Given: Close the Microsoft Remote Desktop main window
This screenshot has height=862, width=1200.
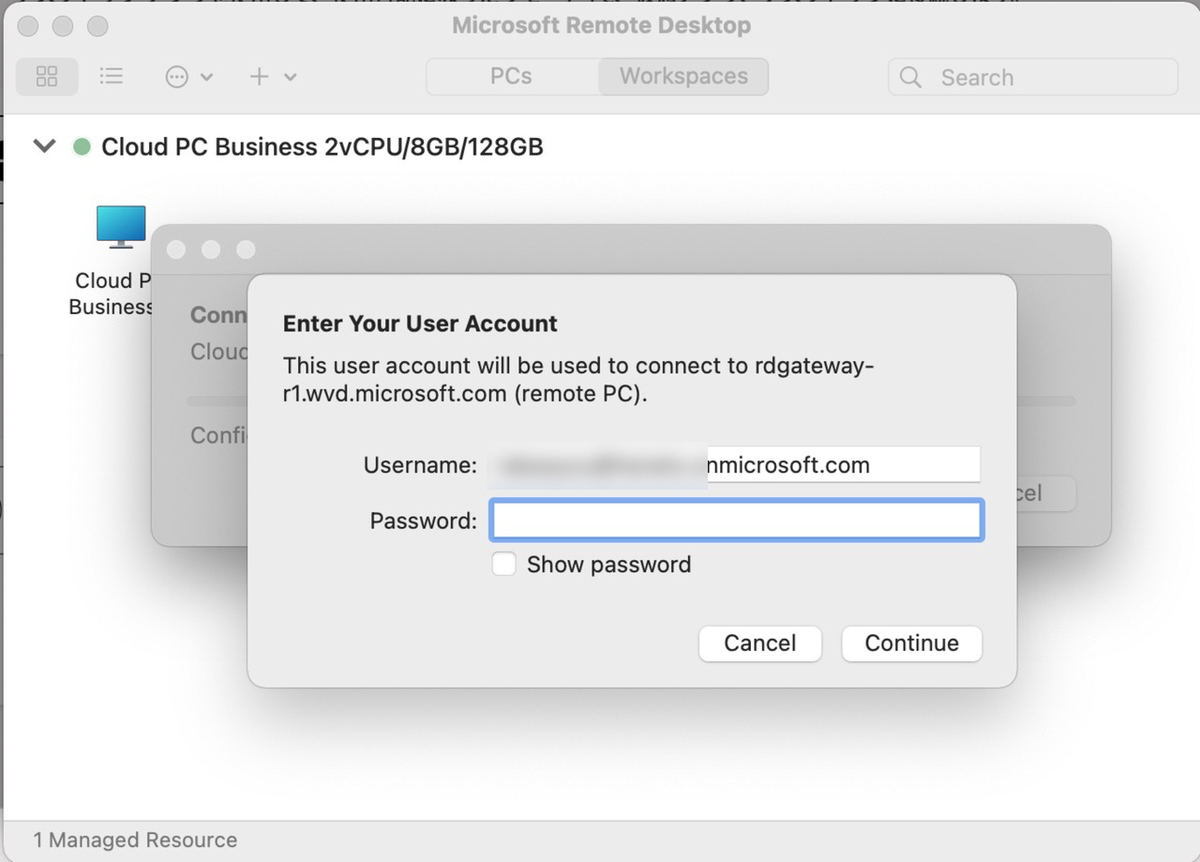Looking at the screenshot, I should point(29,25).
